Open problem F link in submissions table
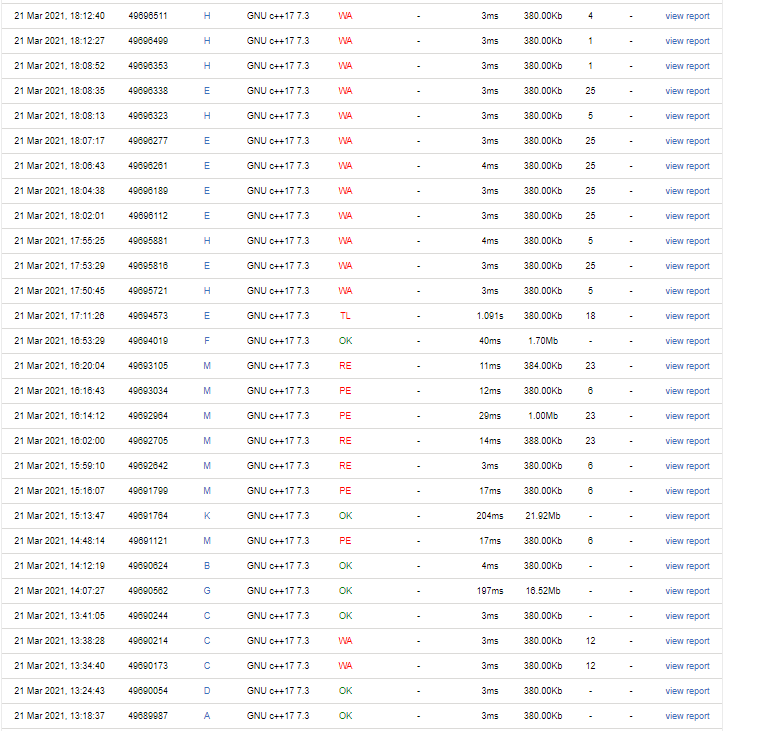Viewport: 774px width, 731px height. tap(207, 341)
